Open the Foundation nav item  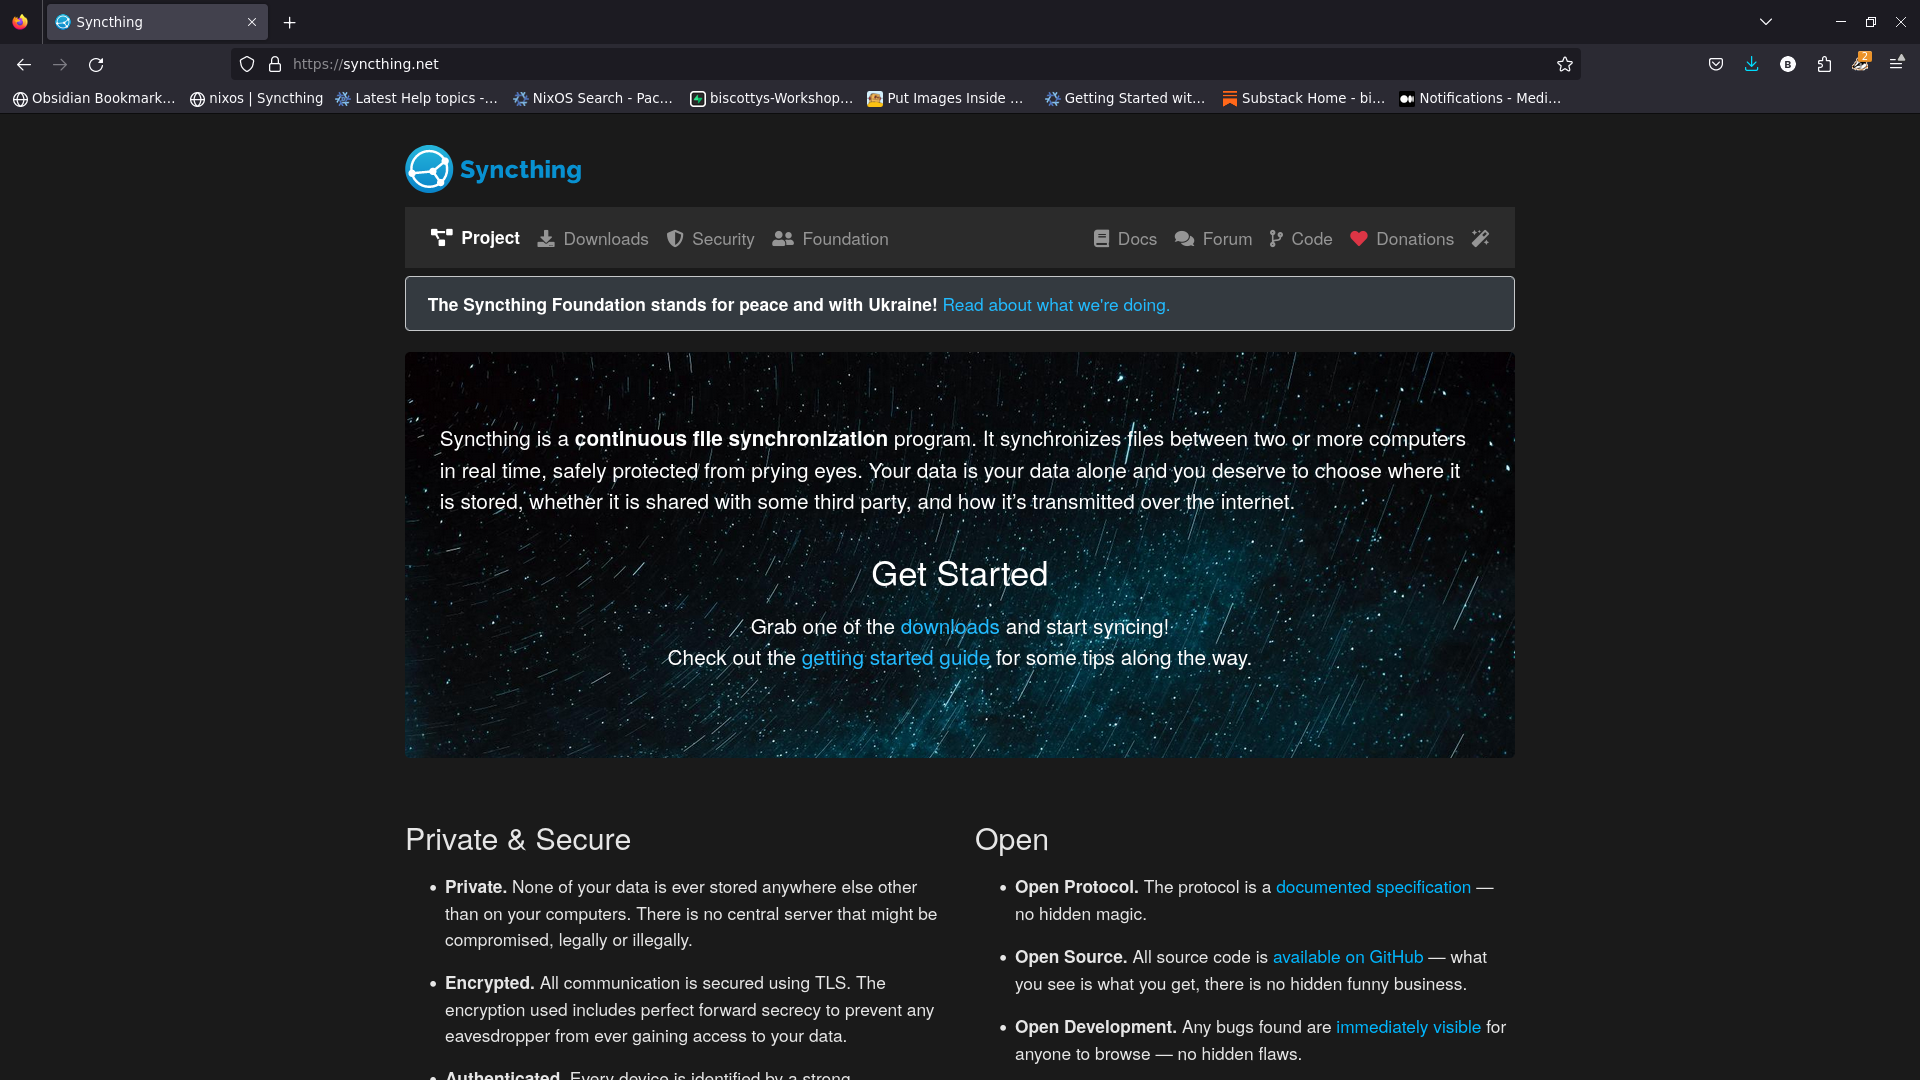830,239
